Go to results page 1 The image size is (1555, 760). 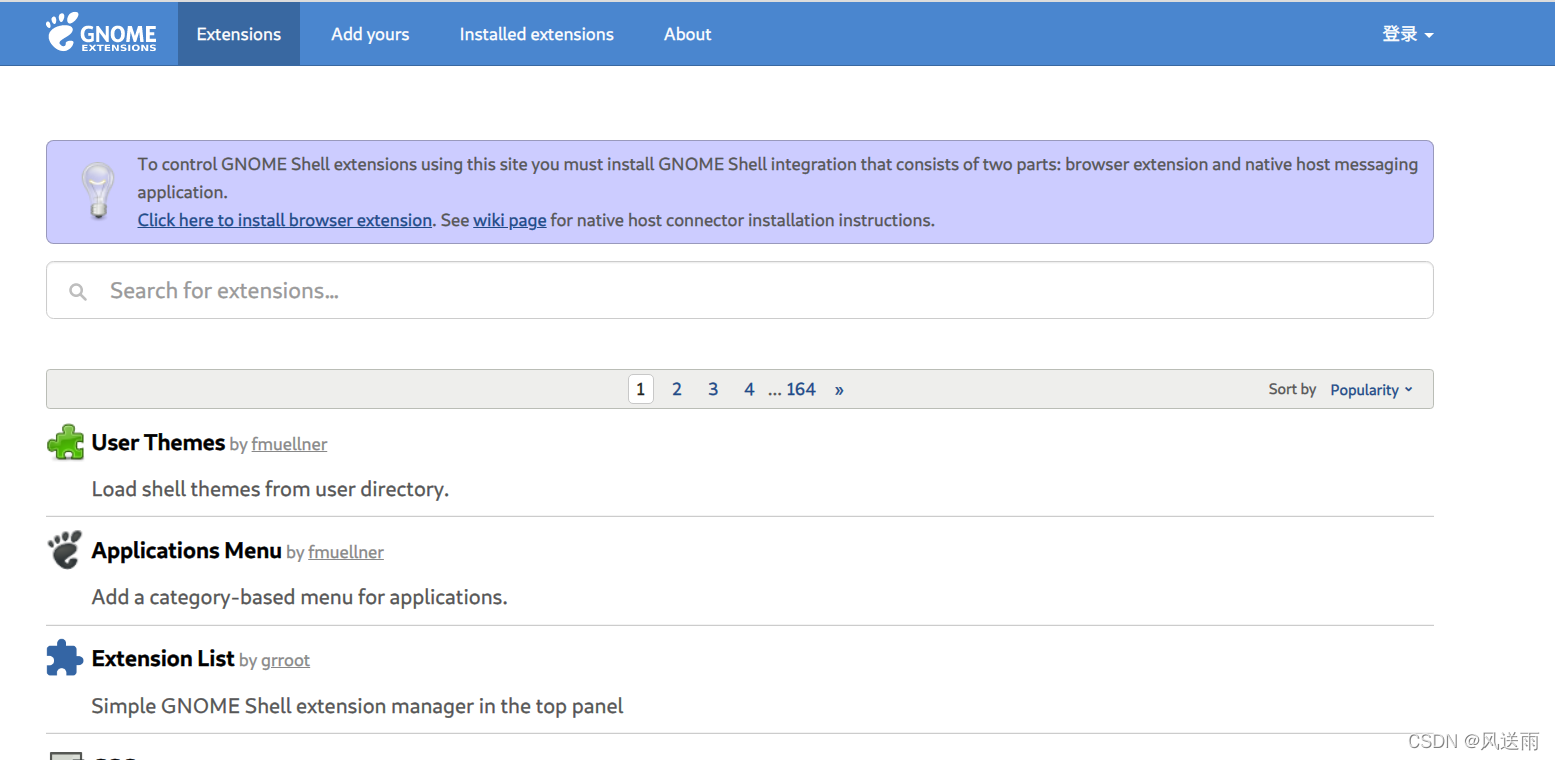(641, 389)
